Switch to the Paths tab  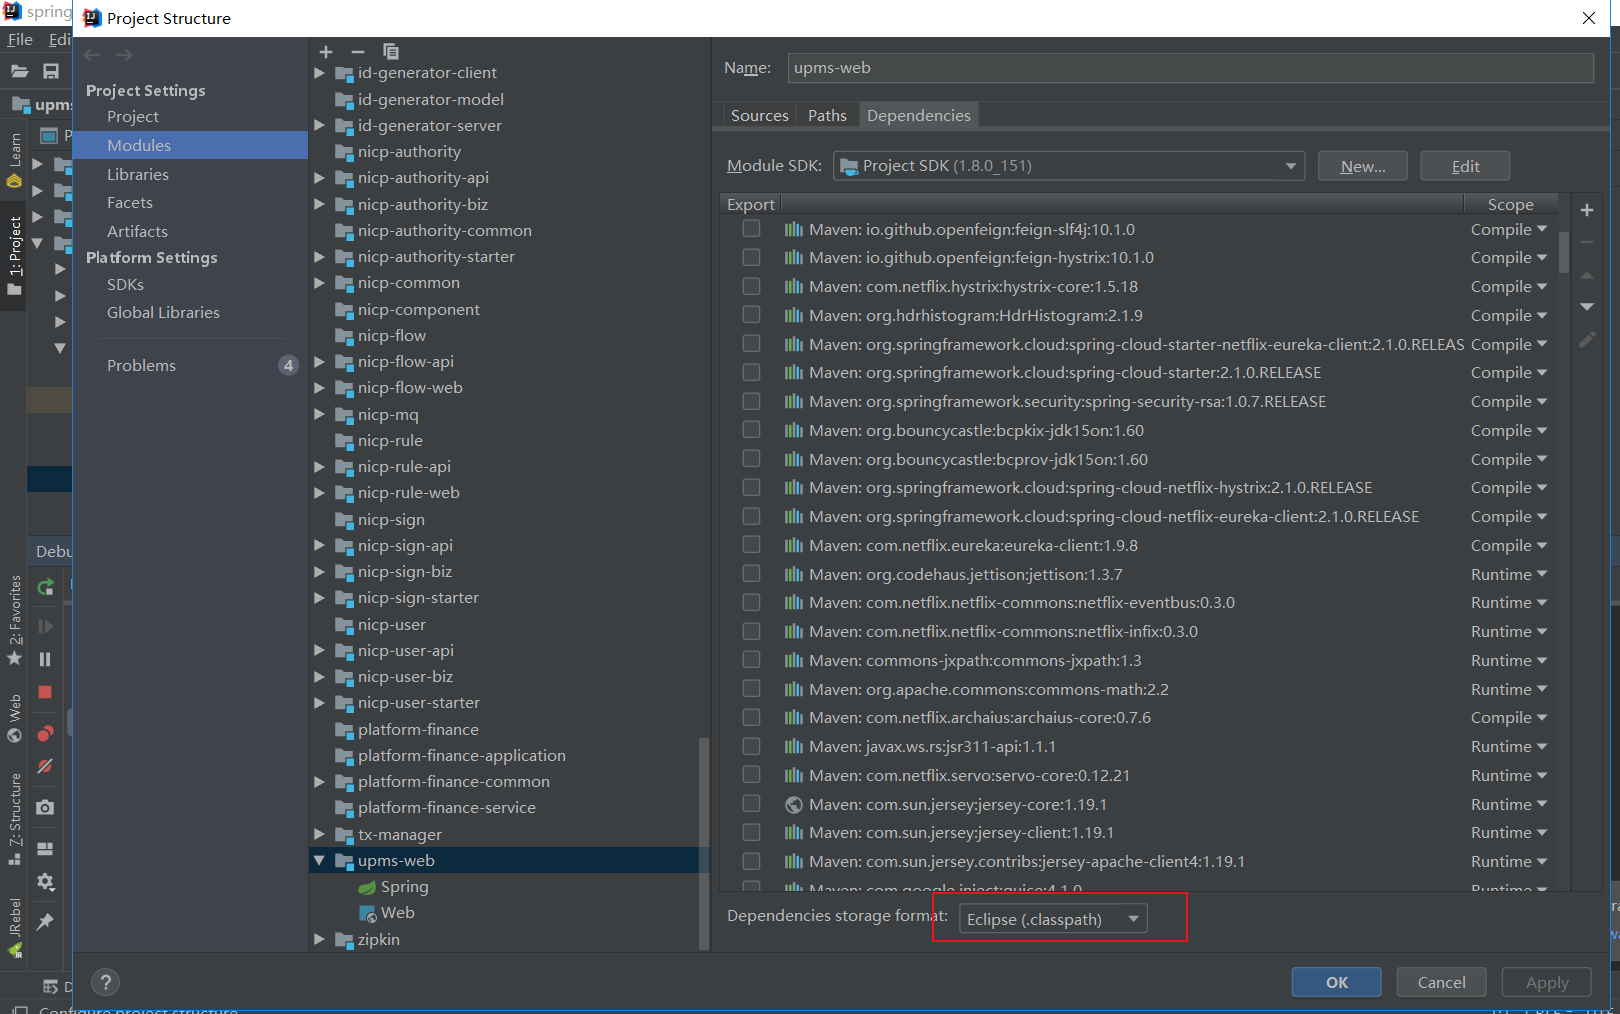[x=827, y=116]
